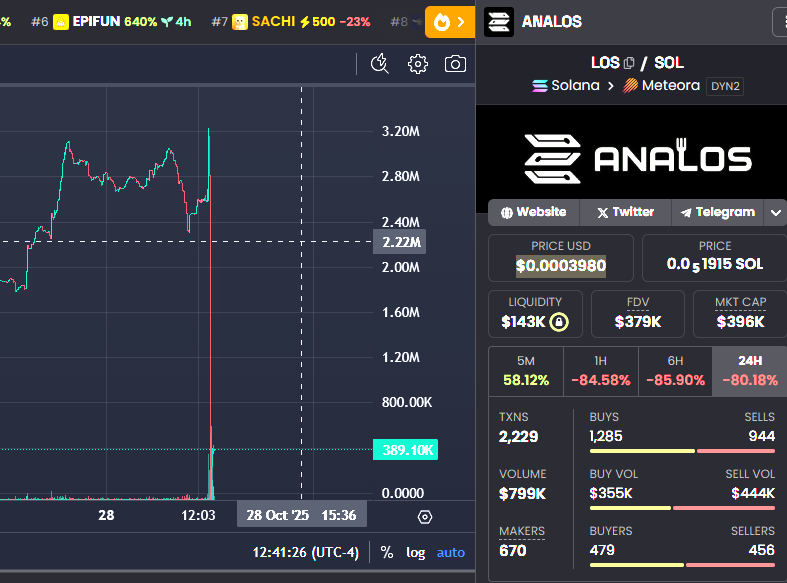Click the ANALOS logo icon in header
This screenshot has height=583, width=787.
[x=499, y=22]
